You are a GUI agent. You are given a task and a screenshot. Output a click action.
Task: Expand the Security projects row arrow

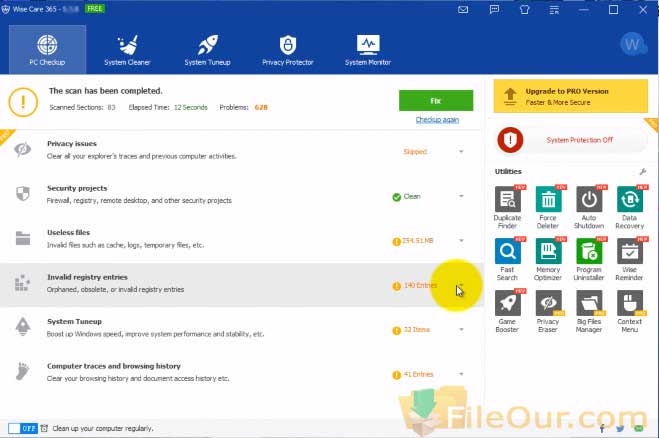pyautogui.click(x=461, y=196)
